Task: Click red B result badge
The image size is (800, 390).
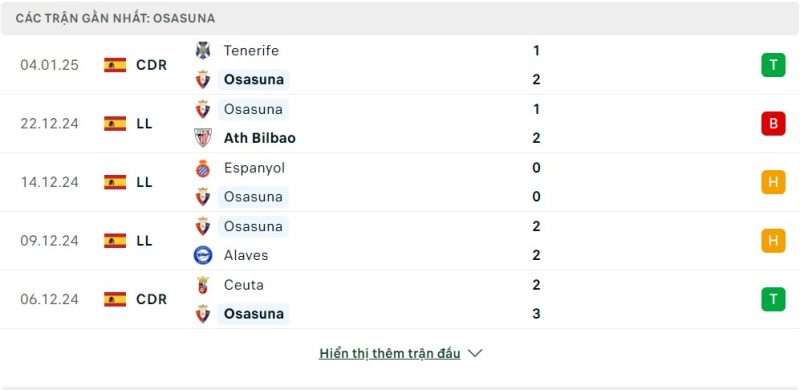Action: coord(773,124)
